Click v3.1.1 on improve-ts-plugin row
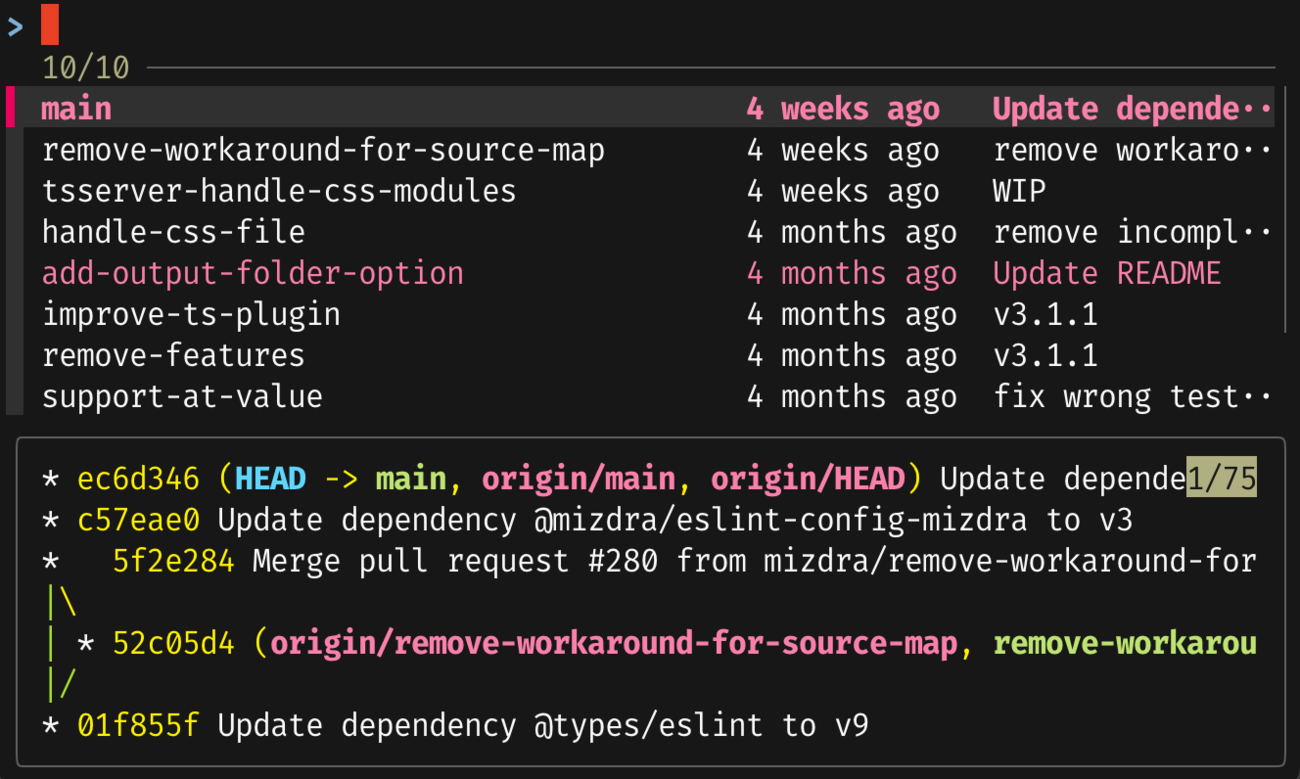Image resolution: width=1300 pixels, height=779 pixels. [x=1045, y=314]
